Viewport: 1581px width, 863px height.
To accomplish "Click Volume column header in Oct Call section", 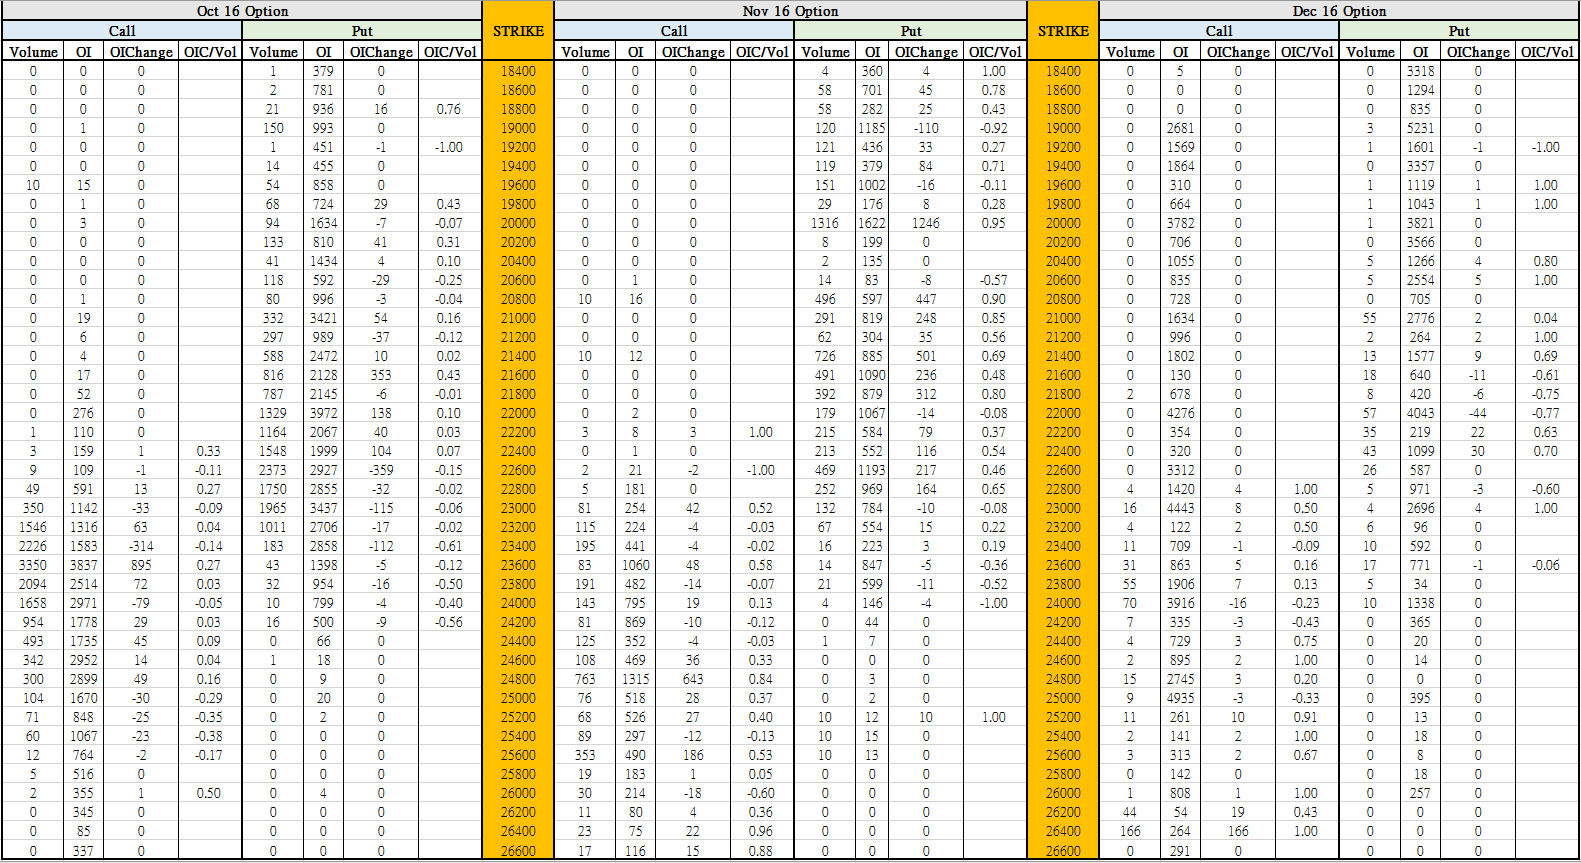I will point(33,52).
